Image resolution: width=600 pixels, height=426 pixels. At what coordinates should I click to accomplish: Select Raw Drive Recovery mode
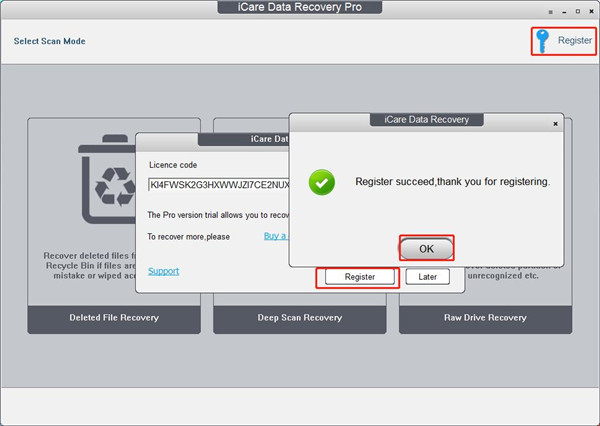pyautogui.click(x=485, y=318)
